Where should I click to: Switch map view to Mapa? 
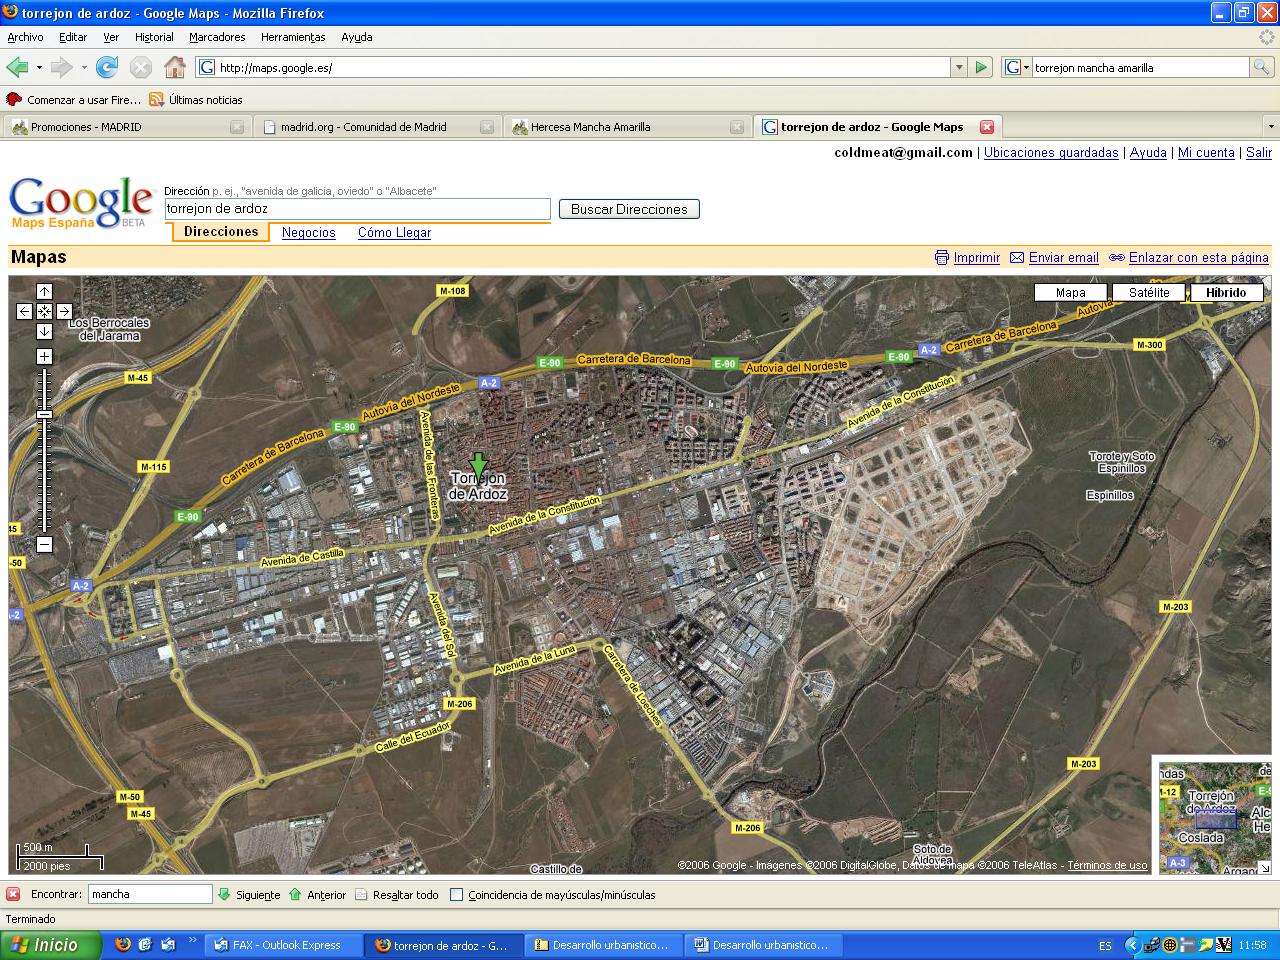tap(1070, 292)
